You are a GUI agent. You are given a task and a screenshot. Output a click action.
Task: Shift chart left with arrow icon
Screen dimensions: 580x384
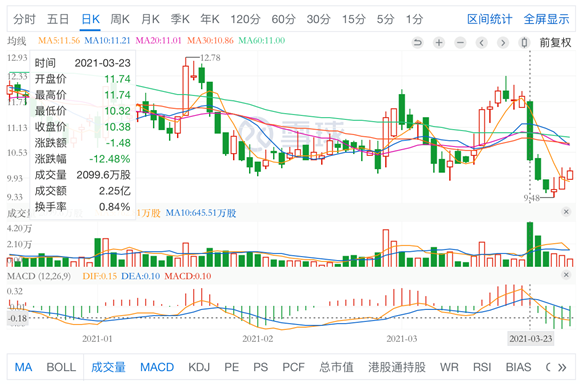pos(481,43)
